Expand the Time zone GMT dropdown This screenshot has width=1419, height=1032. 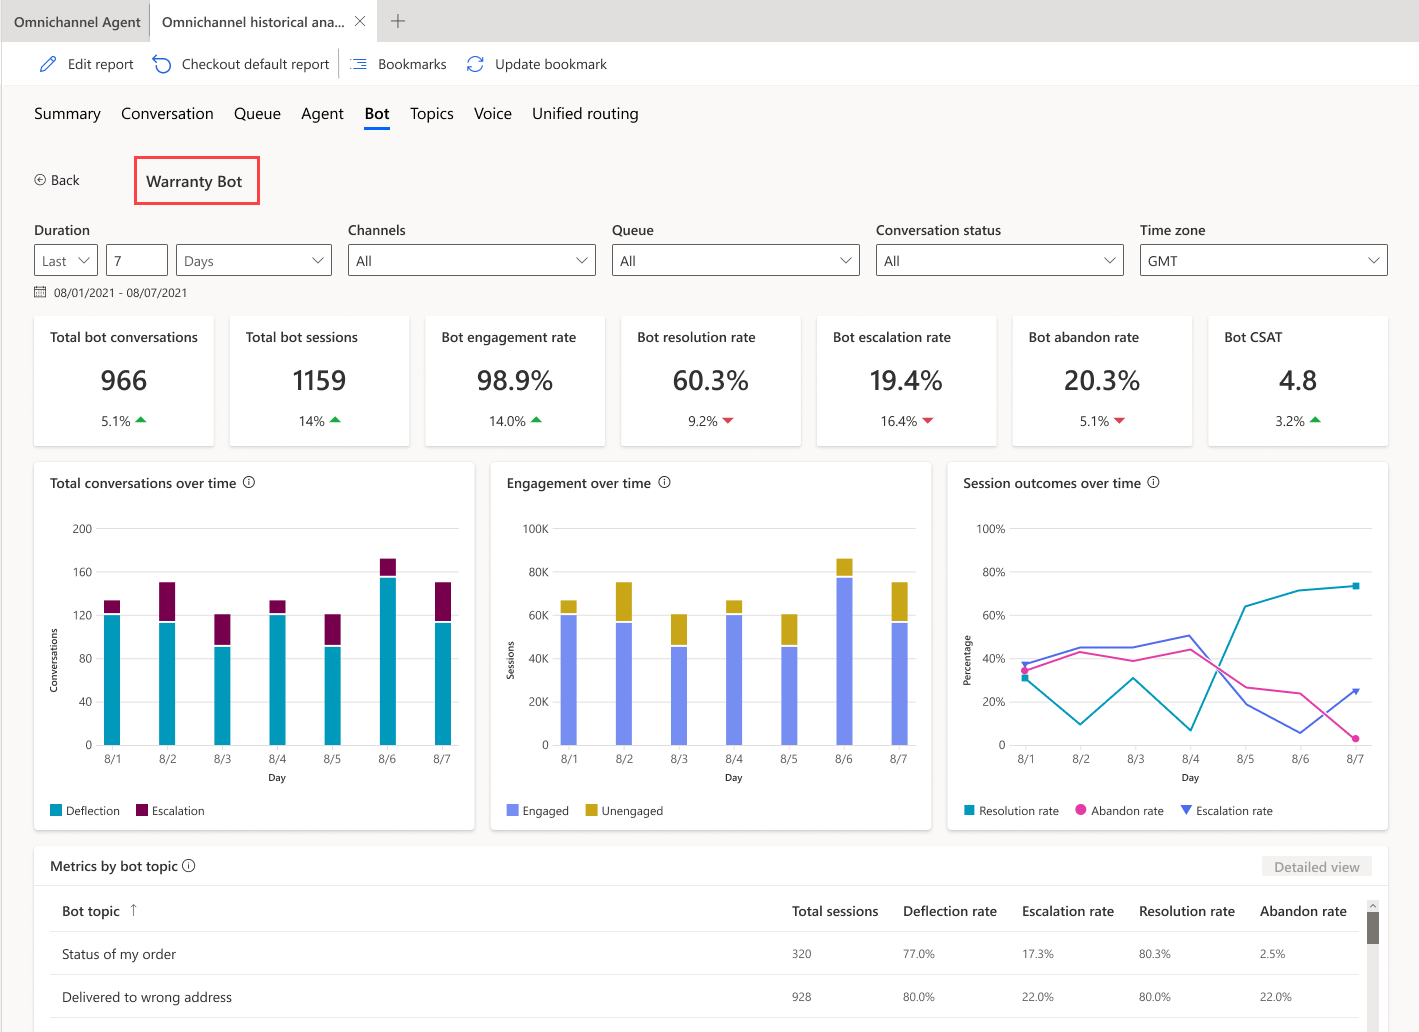click(x=1264, y=260)
